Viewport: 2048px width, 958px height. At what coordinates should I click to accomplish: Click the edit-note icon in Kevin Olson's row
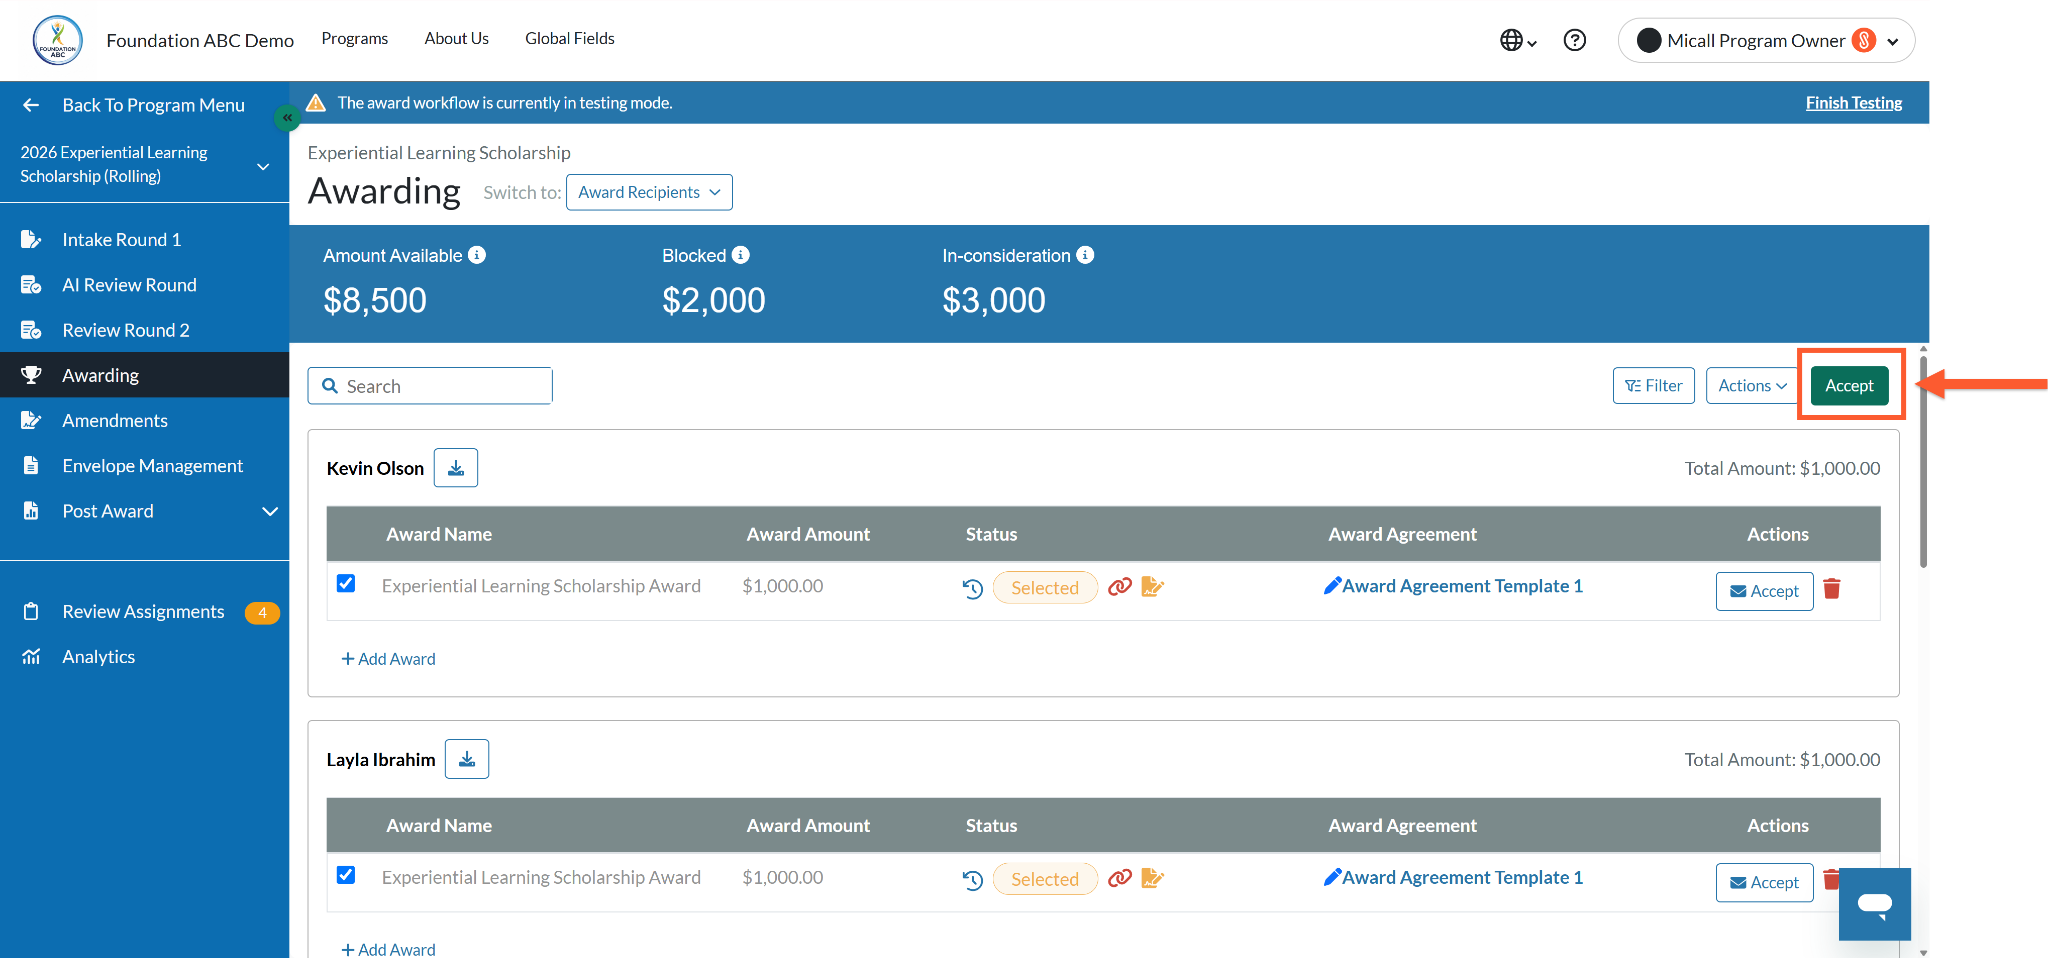pyautogui.click(x=1153, y=586)
